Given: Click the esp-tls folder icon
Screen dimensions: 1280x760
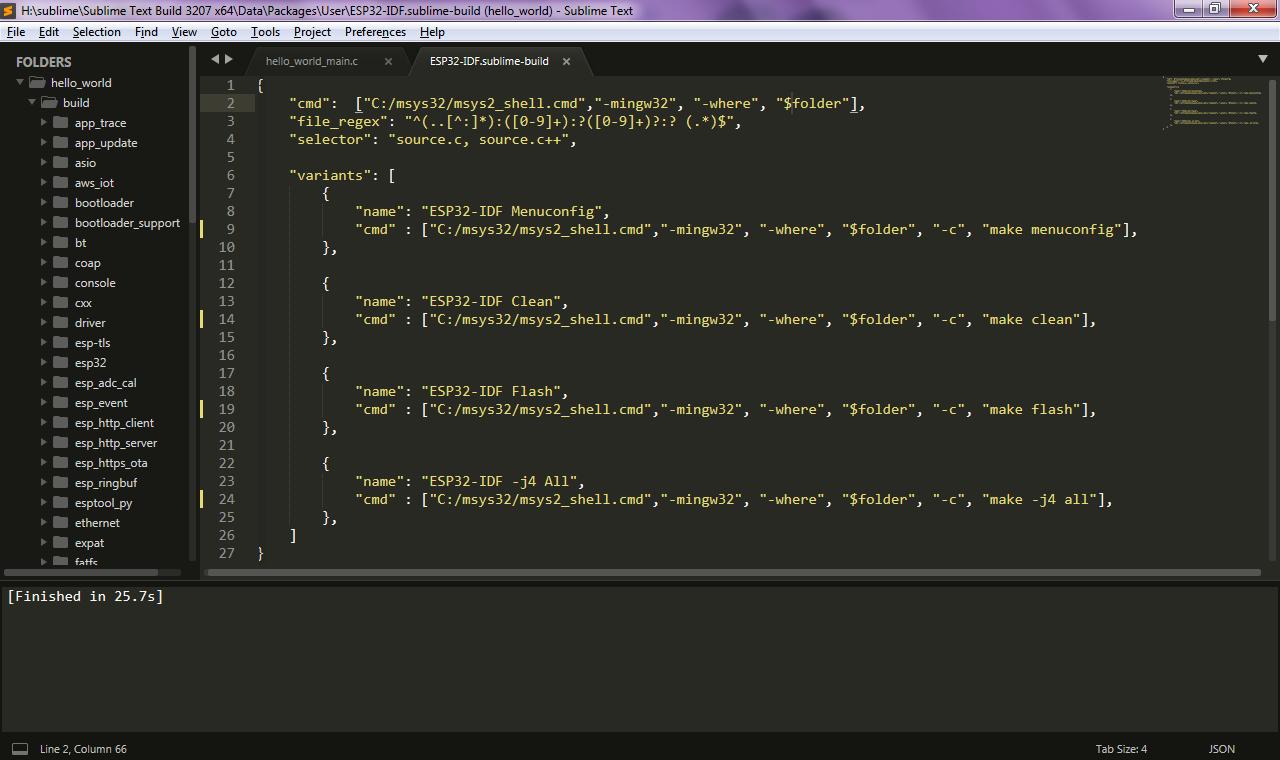Looking at the screenshot, I should tap(60, 343).
